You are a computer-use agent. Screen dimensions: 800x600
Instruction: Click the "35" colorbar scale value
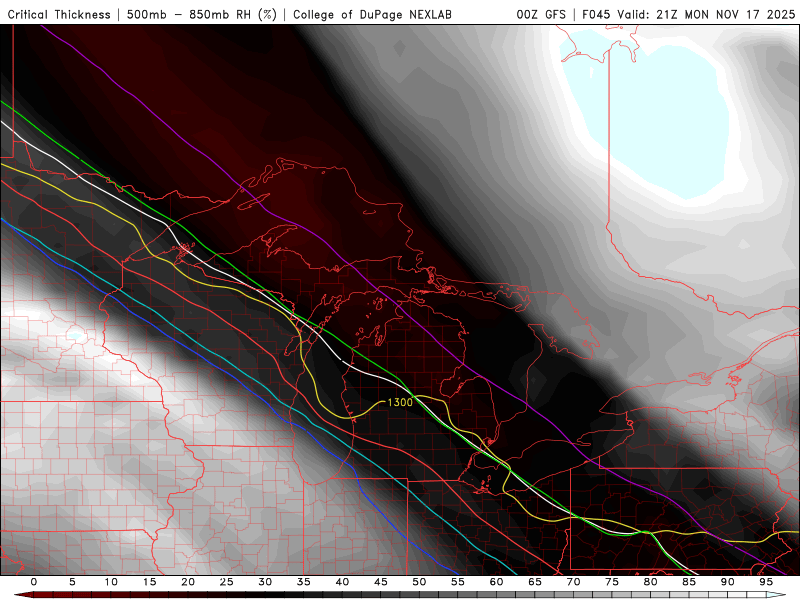[x=304, y=582]
